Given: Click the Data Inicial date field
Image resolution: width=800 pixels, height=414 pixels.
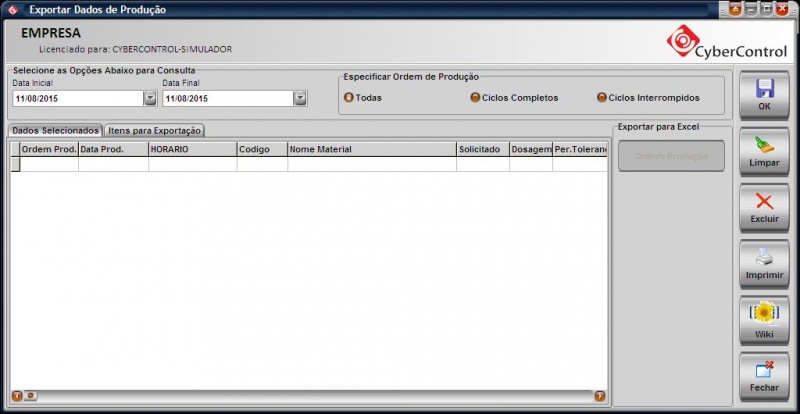Looking at the screenshot, I should 77,99.
